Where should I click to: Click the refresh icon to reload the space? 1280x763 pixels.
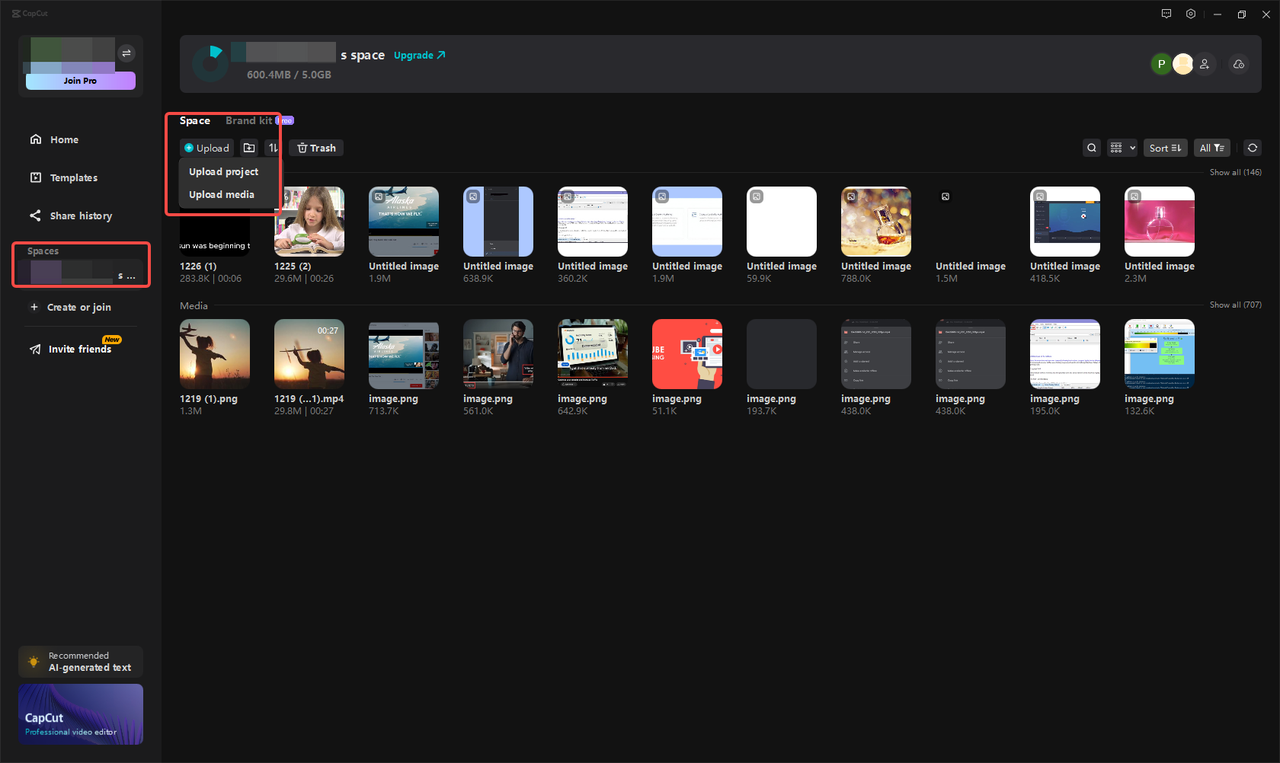1252,147
